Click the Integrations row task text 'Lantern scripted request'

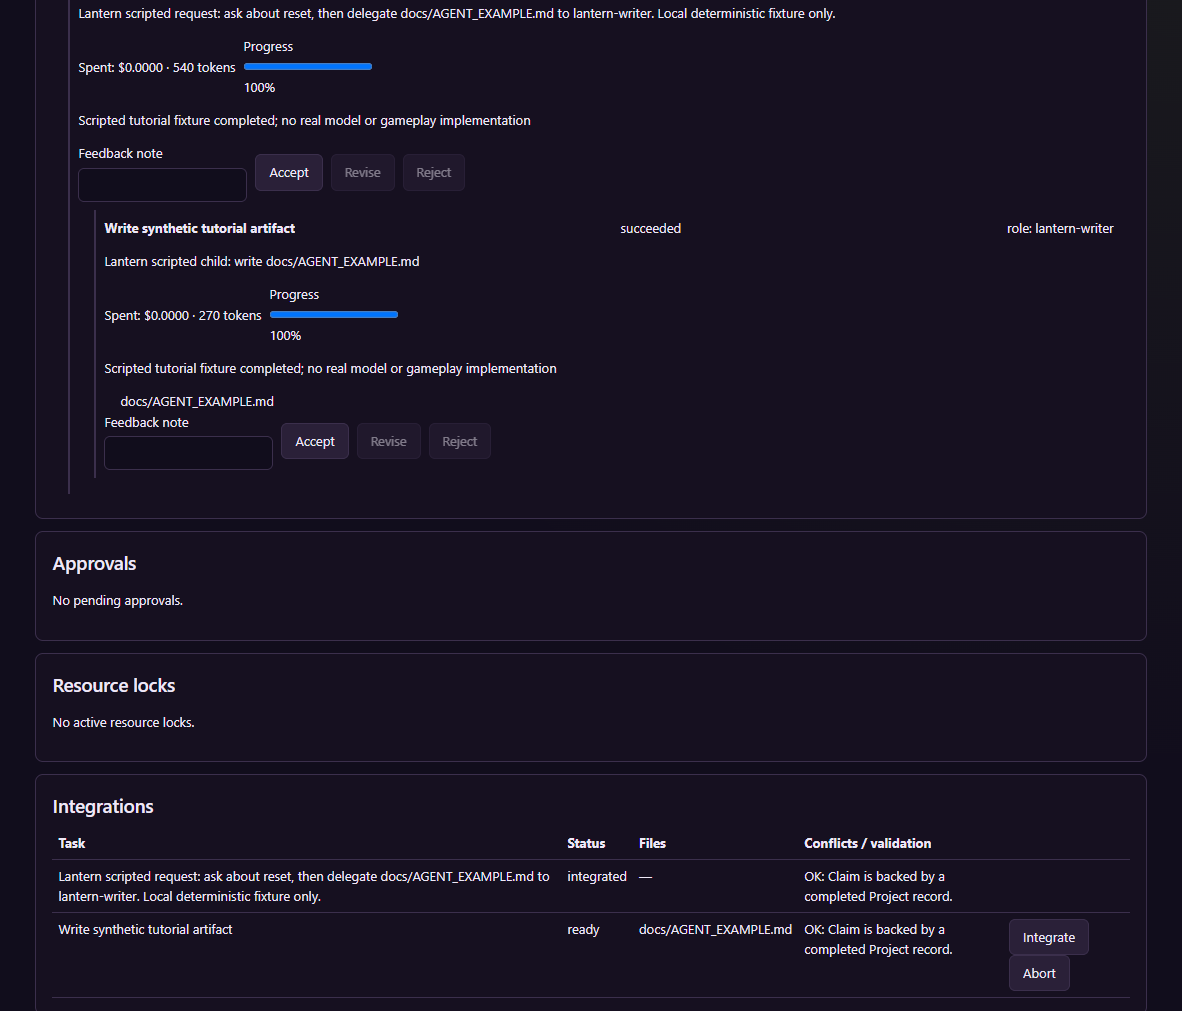(305, 887)
